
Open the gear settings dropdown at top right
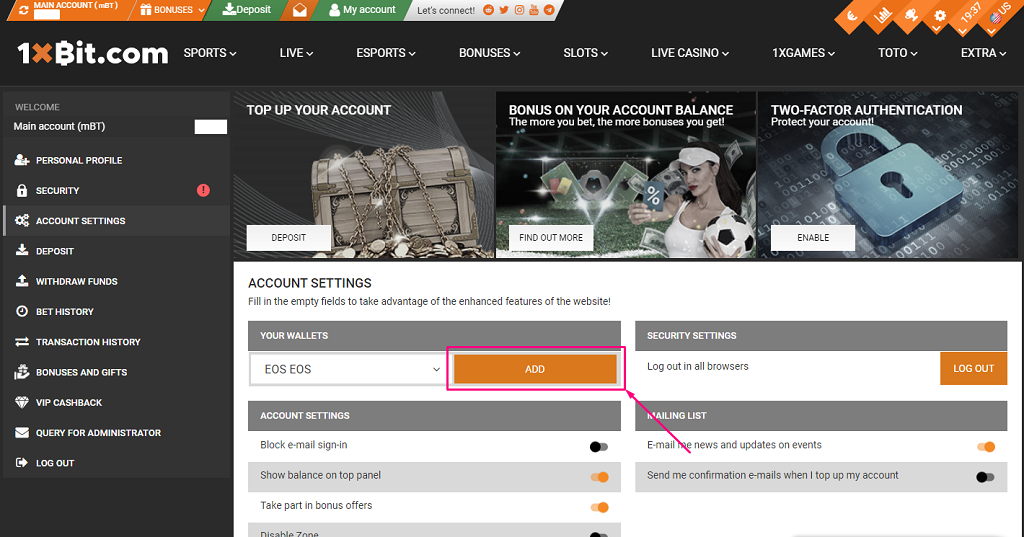940,16
